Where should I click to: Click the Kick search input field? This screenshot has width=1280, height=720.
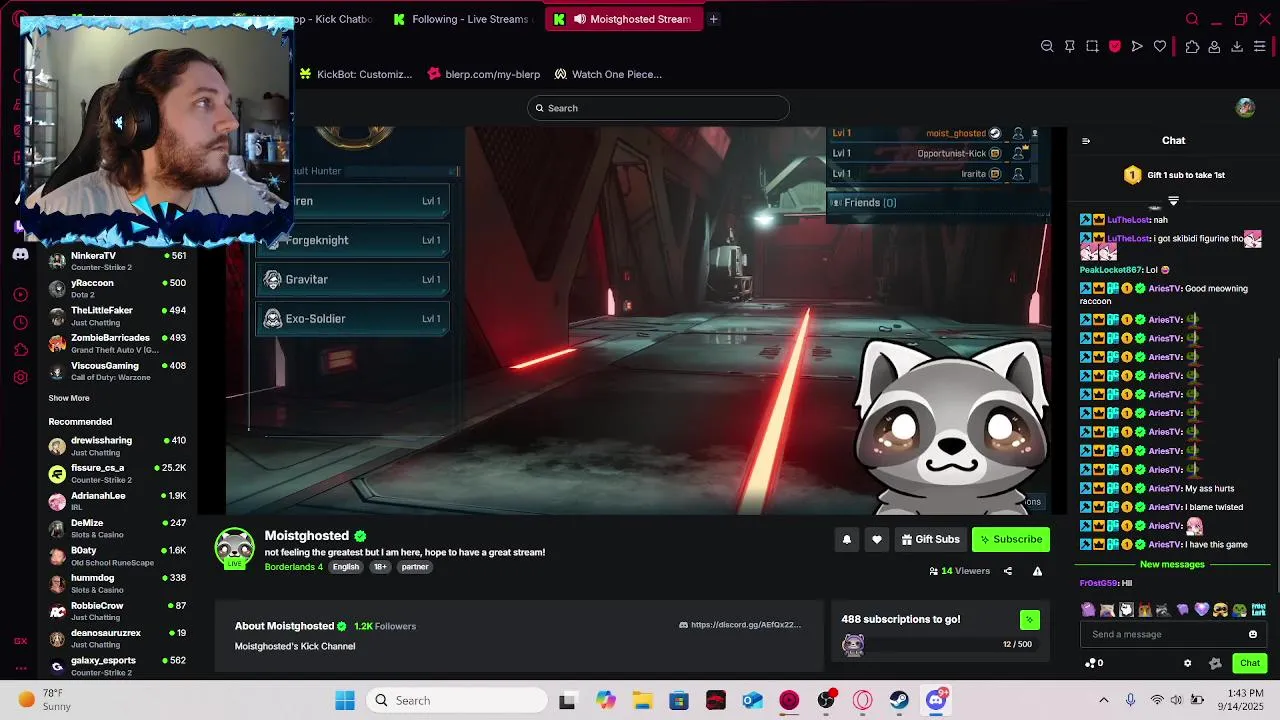coord(658,108)
